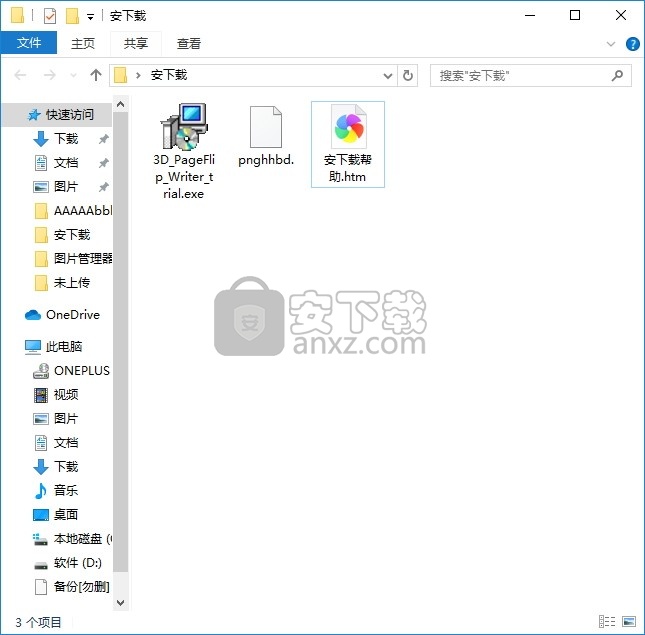
Task: Click the 安下载 breadcrumb in address bar
Action: 169,75
